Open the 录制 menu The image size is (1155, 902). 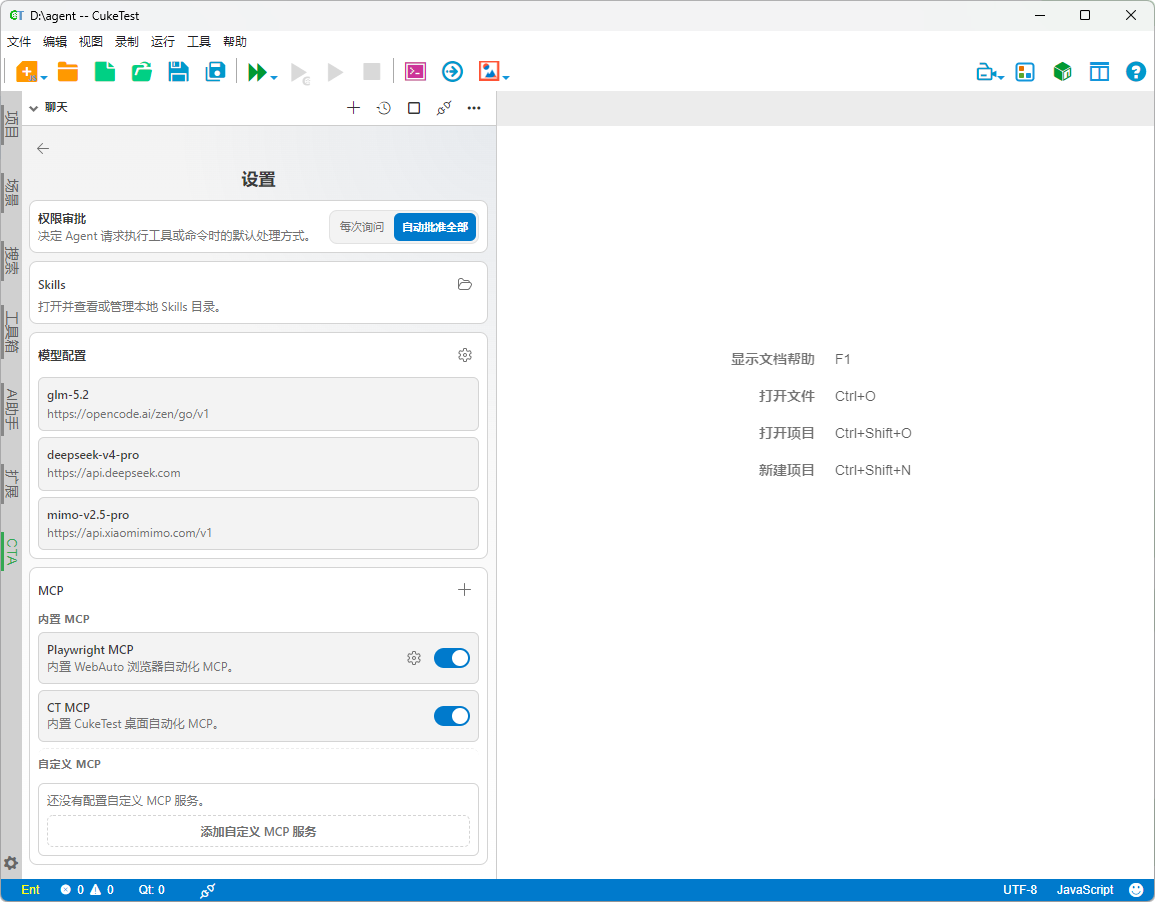(127, 42)
